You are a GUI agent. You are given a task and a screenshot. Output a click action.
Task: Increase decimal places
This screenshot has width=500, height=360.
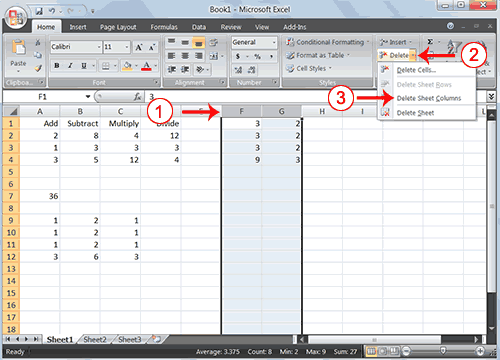click(x=238, y=70)
